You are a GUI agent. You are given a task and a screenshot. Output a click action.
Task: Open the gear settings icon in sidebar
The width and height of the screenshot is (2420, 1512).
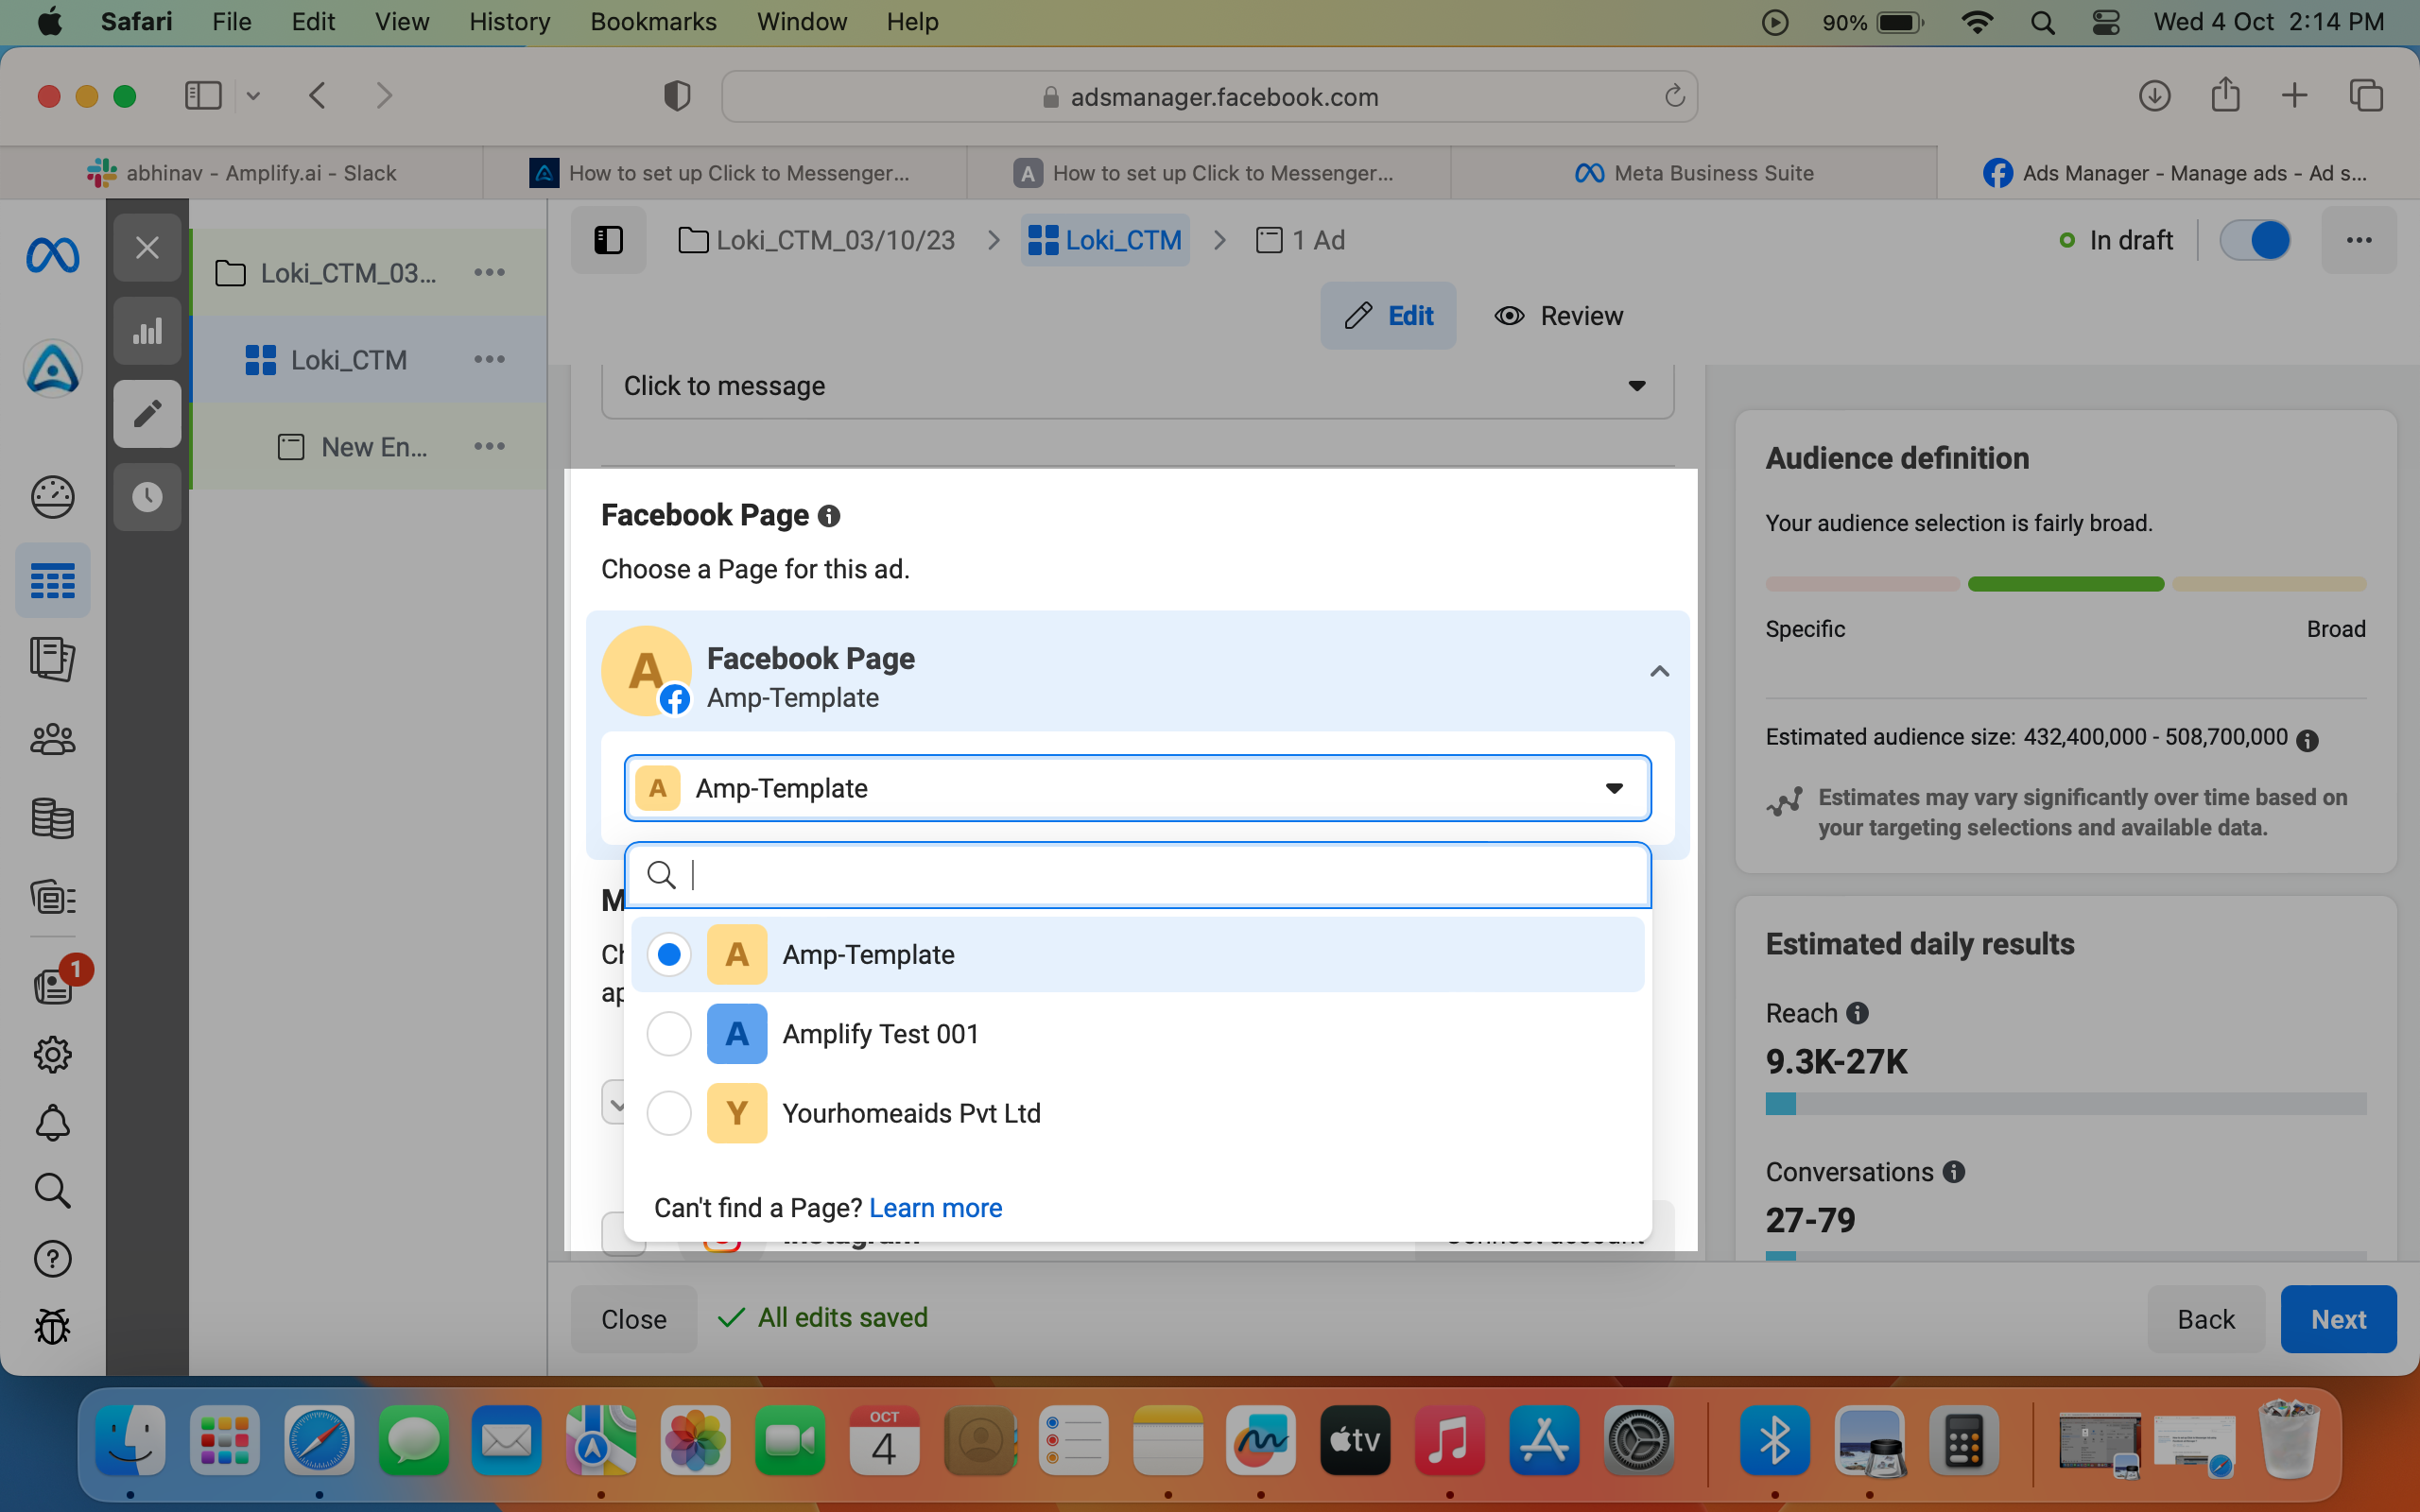53,1054
